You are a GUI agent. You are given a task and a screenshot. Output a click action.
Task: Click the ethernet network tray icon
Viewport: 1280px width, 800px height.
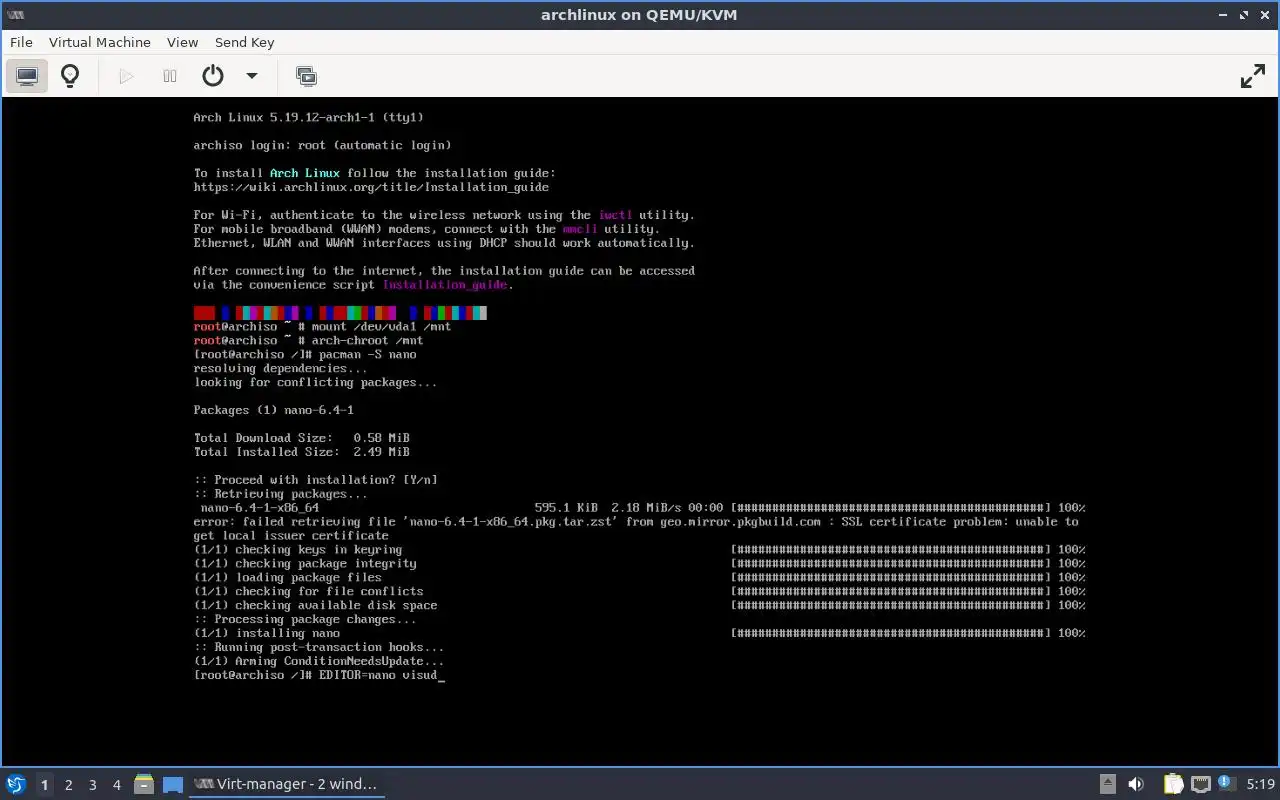pos(1201,784)
